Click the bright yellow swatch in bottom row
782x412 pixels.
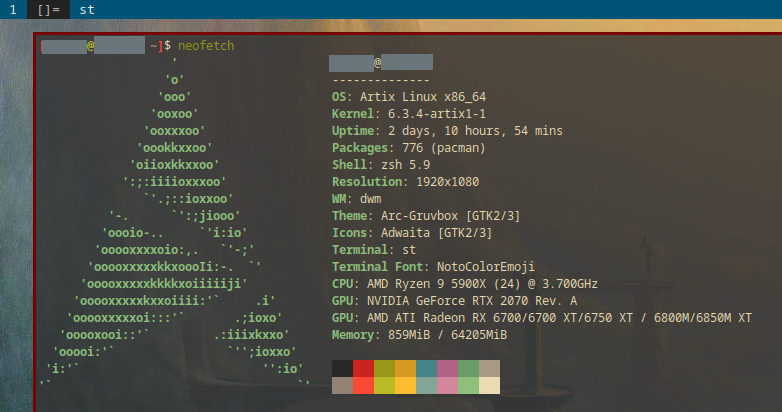[405, 386]
